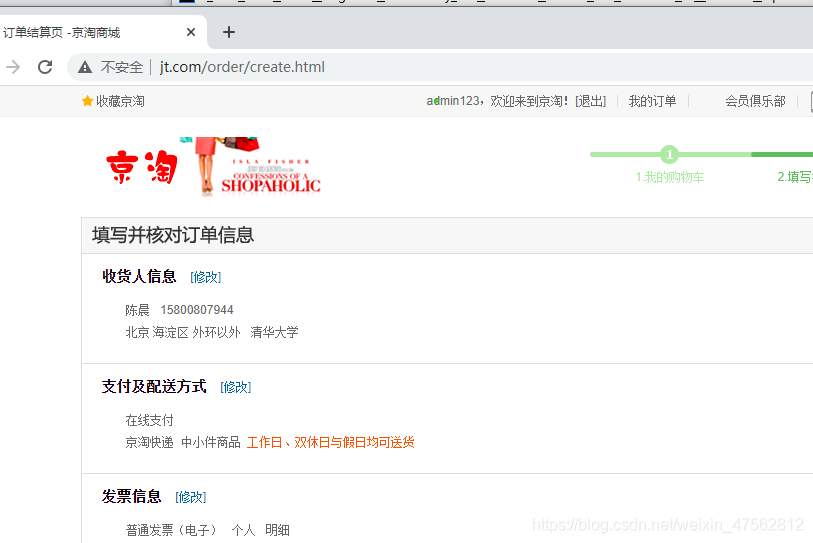Reload the page with refresh icon
813x543 pixels.
click(45, 67)
